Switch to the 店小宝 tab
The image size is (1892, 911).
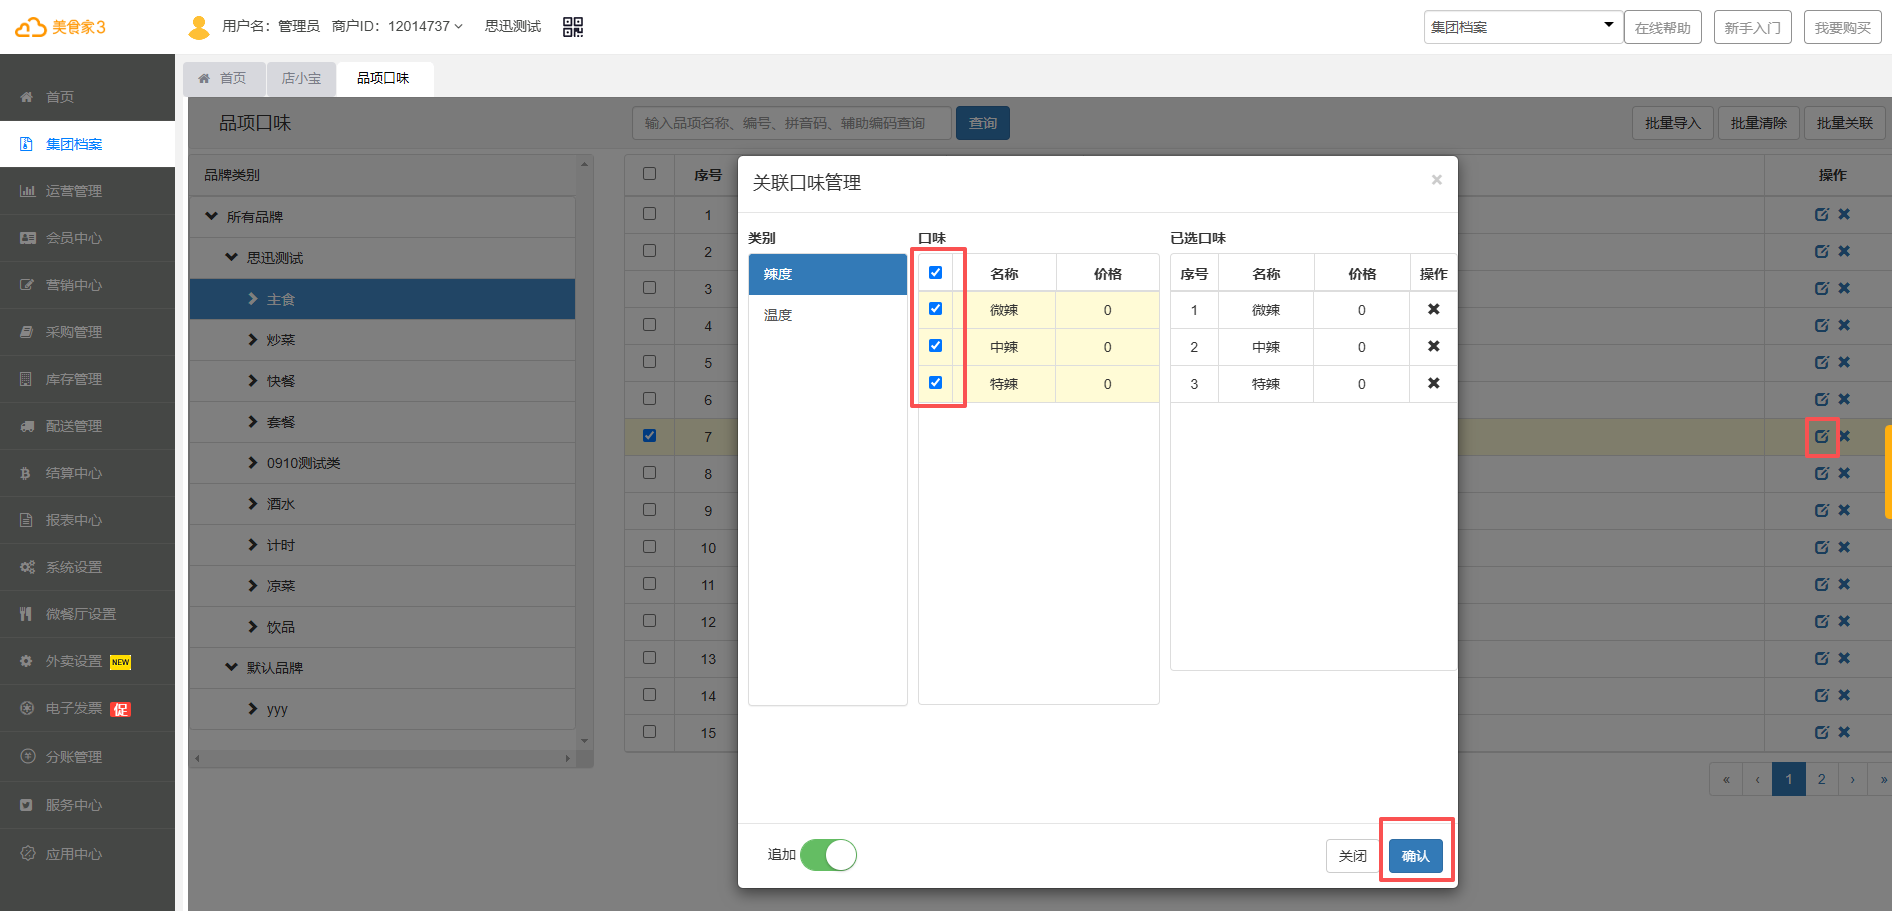pyautogui.click(x=301, y=79)
